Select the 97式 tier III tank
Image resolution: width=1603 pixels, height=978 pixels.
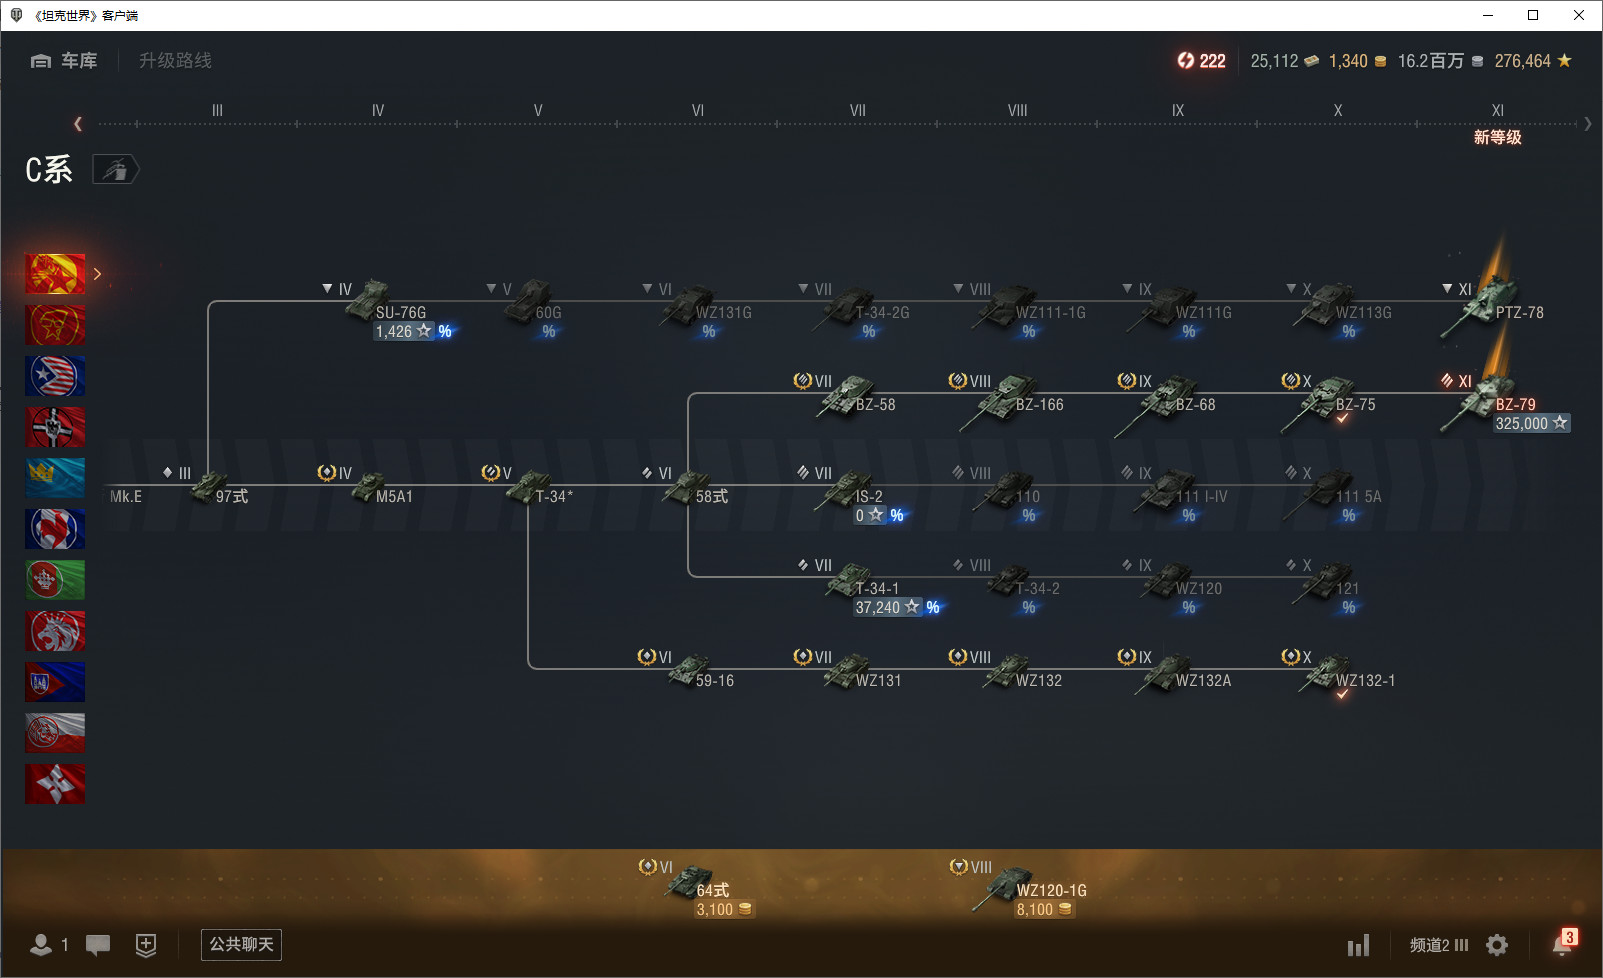click(219, 490)
